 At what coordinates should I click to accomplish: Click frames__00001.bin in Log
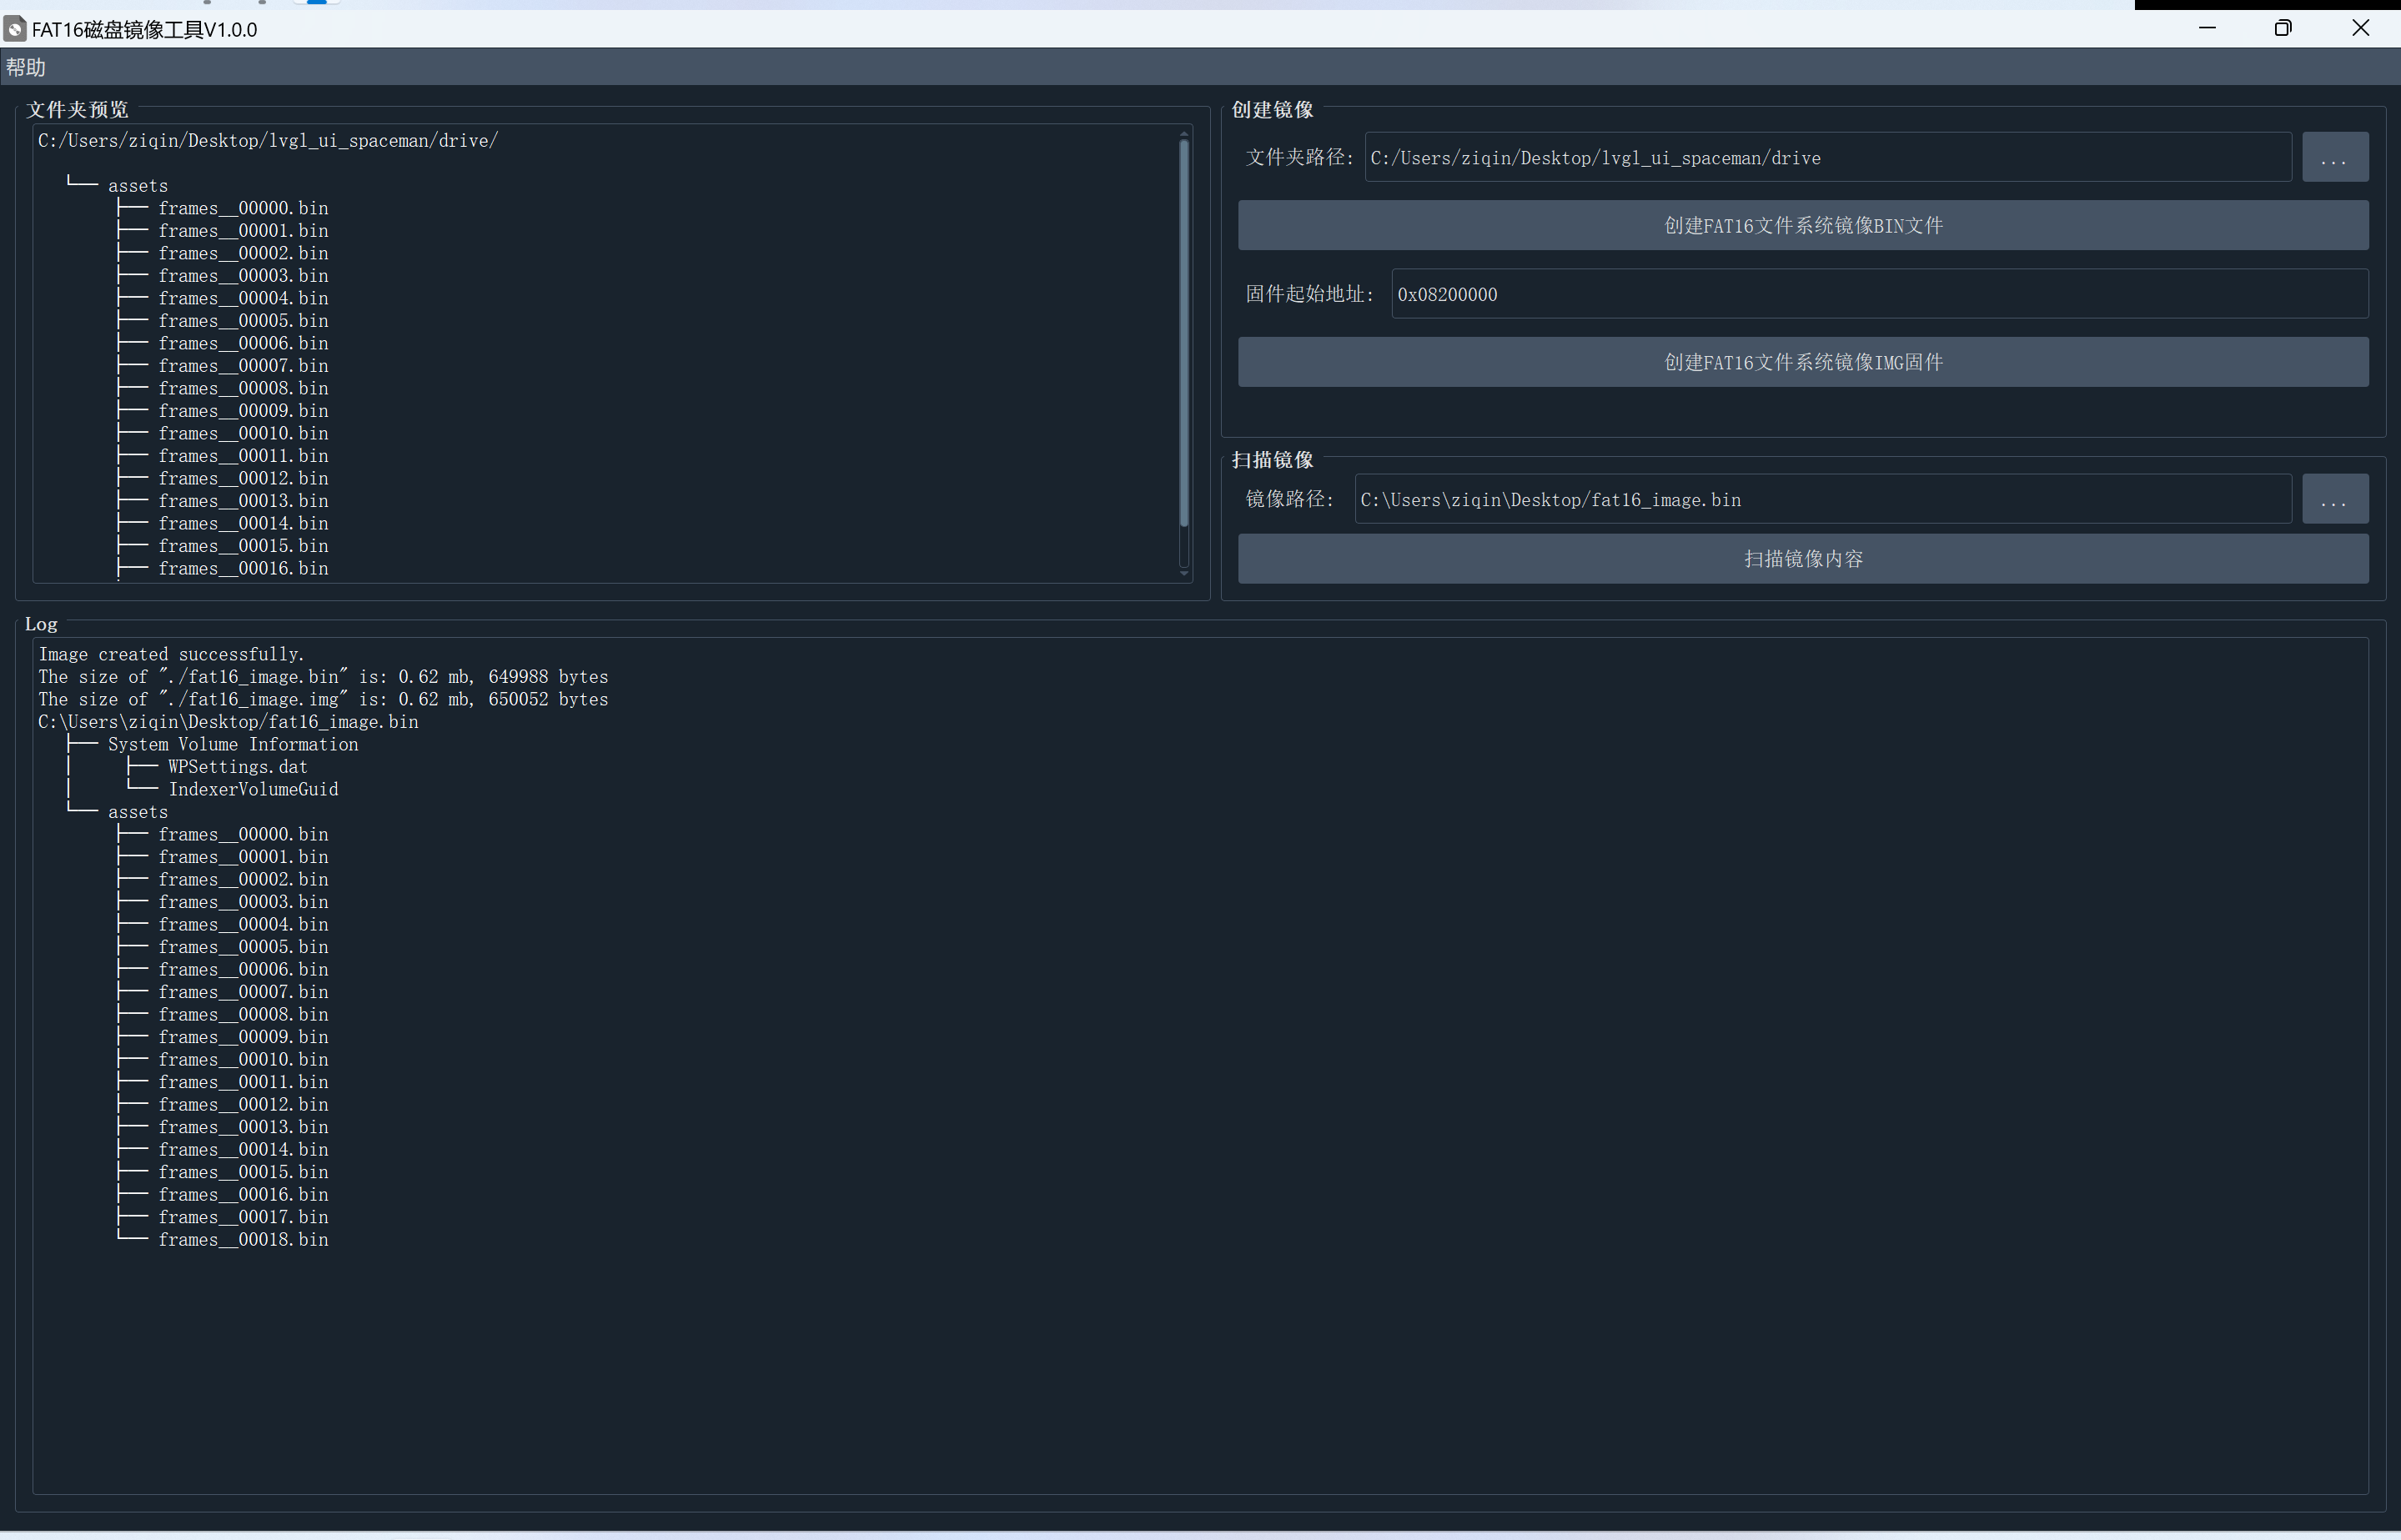(243, 857)
